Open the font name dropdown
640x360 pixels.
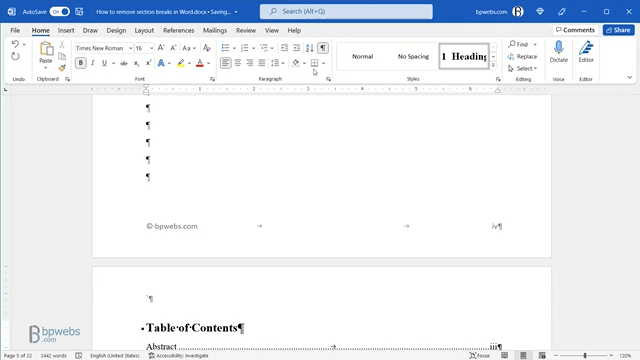[x=130, y=48]
